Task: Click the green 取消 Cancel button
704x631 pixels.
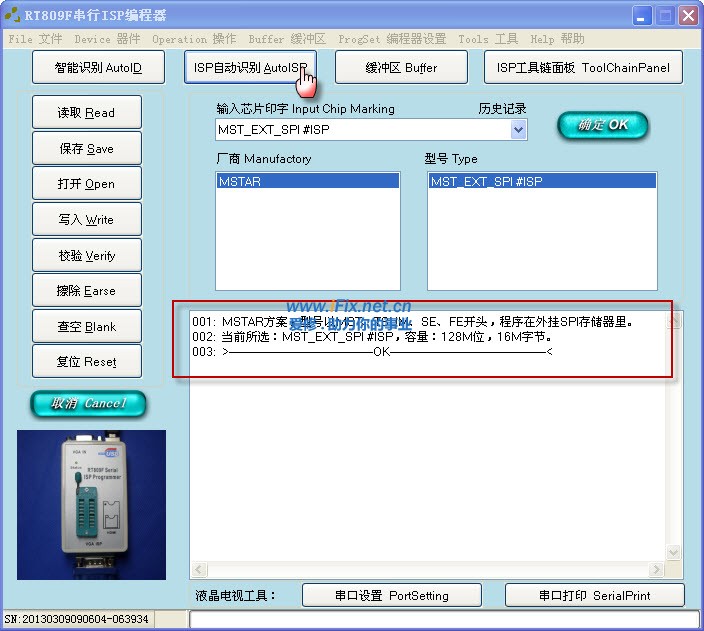Action: (89, 403)
